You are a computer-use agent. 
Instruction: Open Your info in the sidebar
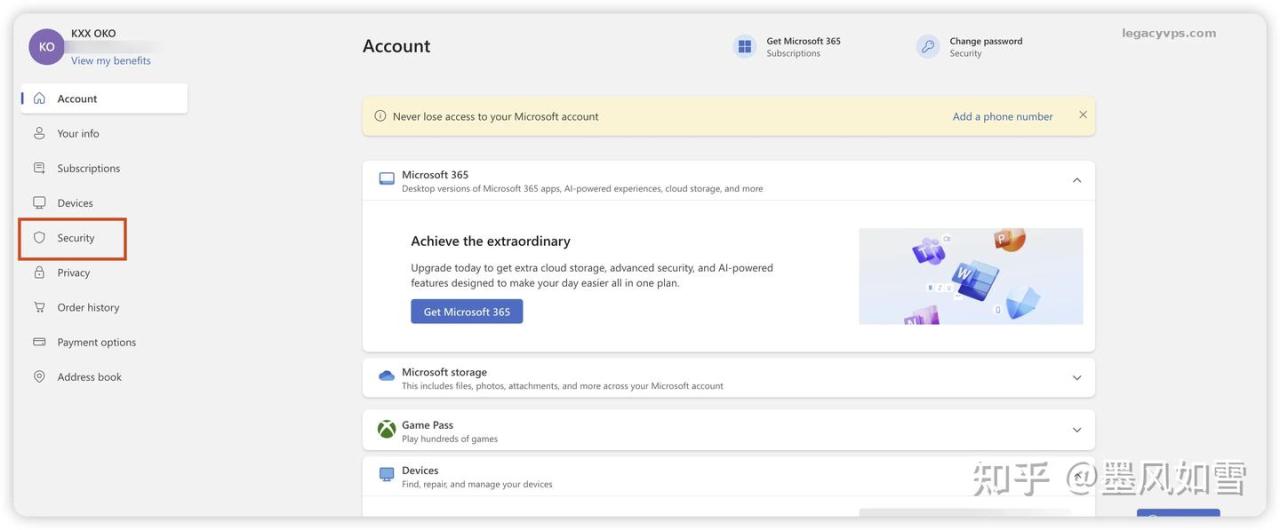click(x=78, y=134)
